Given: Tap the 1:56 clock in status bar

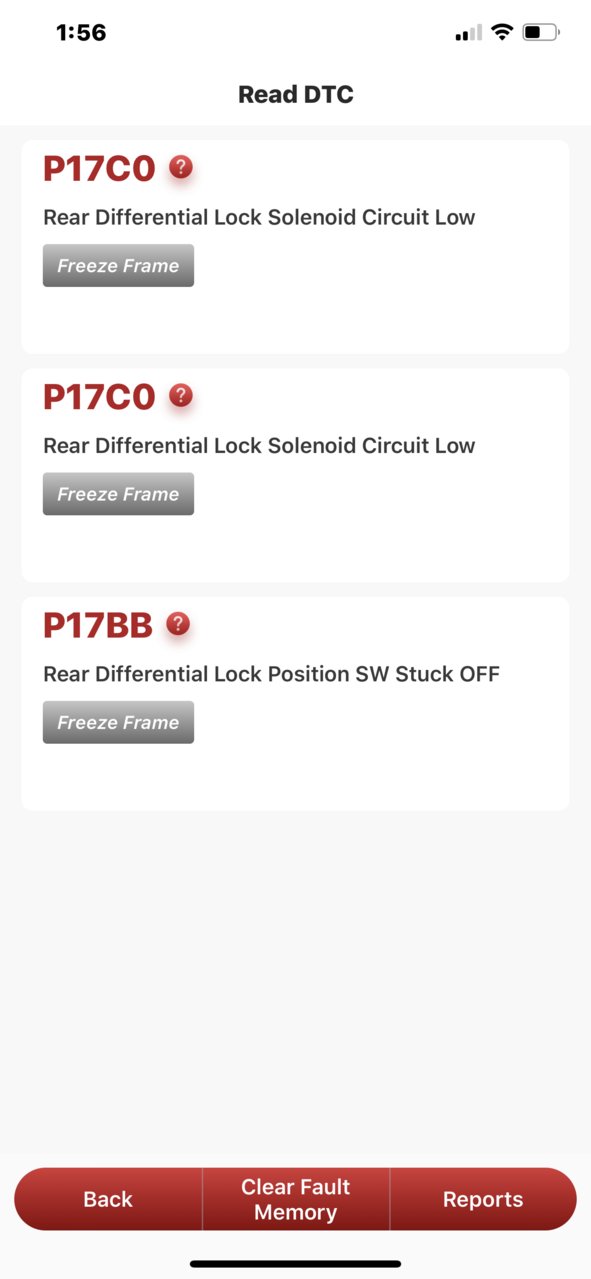Looking at the screenshot, I should click(81, 33).
